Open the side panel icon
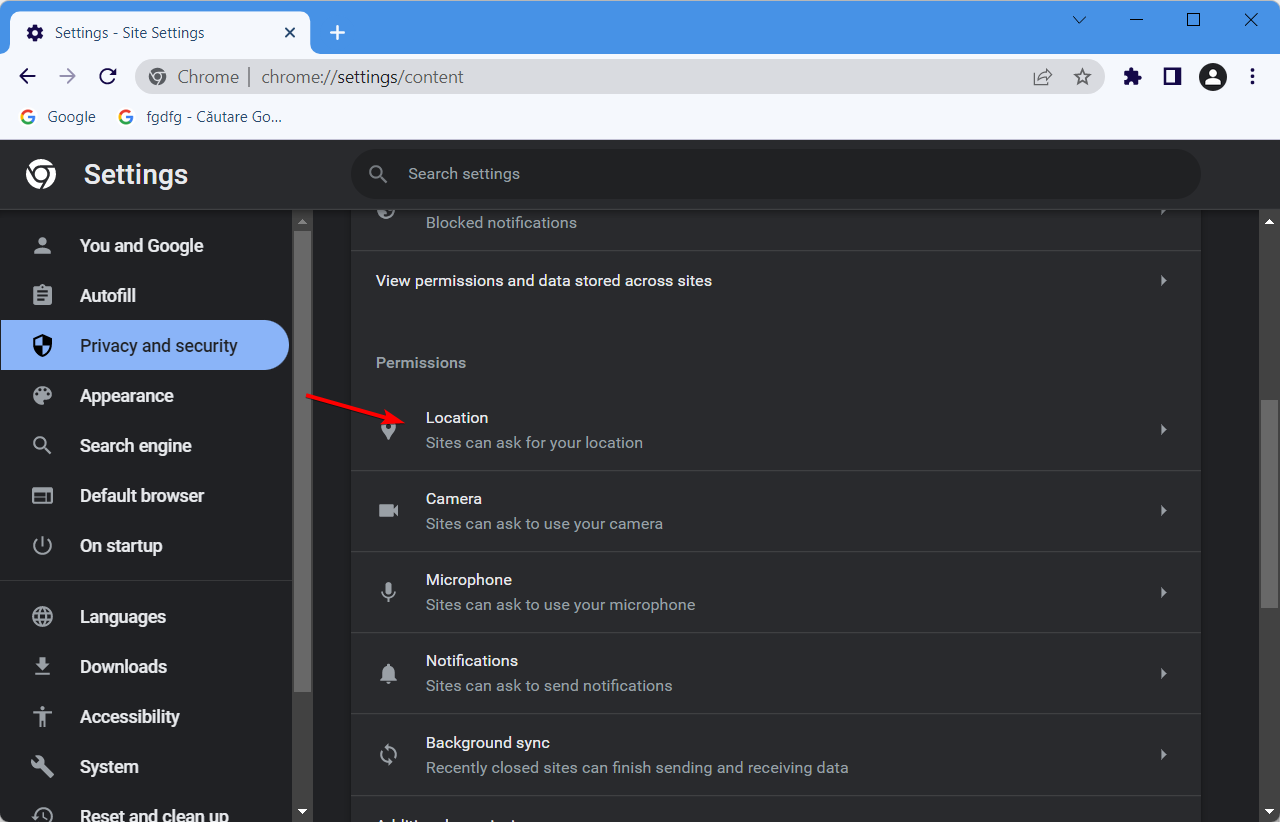 tap(1172, 77)
